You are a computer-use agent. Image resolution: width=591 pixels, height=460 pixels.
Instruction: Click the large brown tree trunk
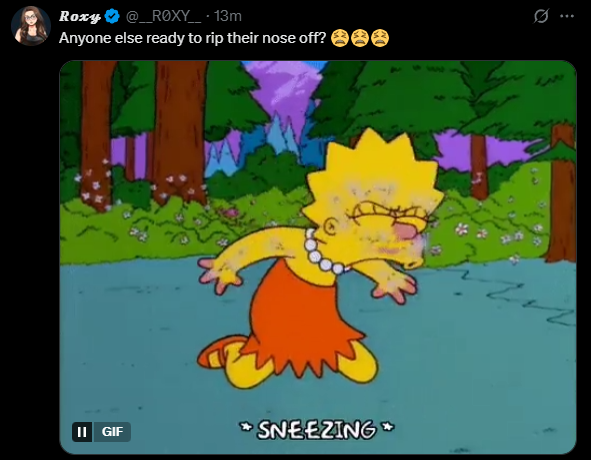coord(179,132)
